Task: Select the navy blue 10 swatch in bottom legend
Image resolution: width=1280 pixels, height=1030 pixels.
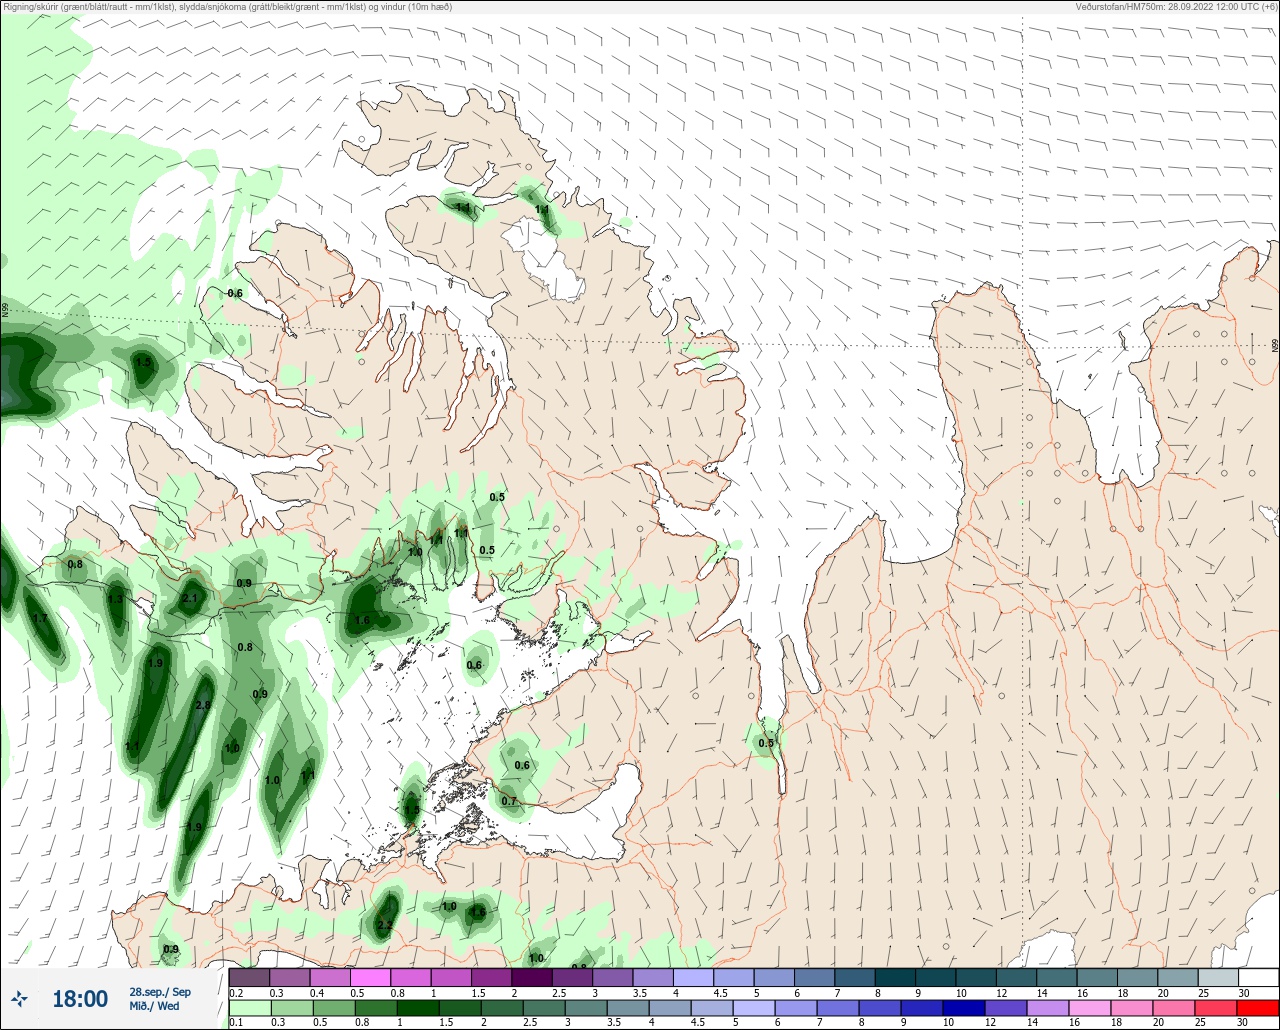Action: (x=964, y=1007)
